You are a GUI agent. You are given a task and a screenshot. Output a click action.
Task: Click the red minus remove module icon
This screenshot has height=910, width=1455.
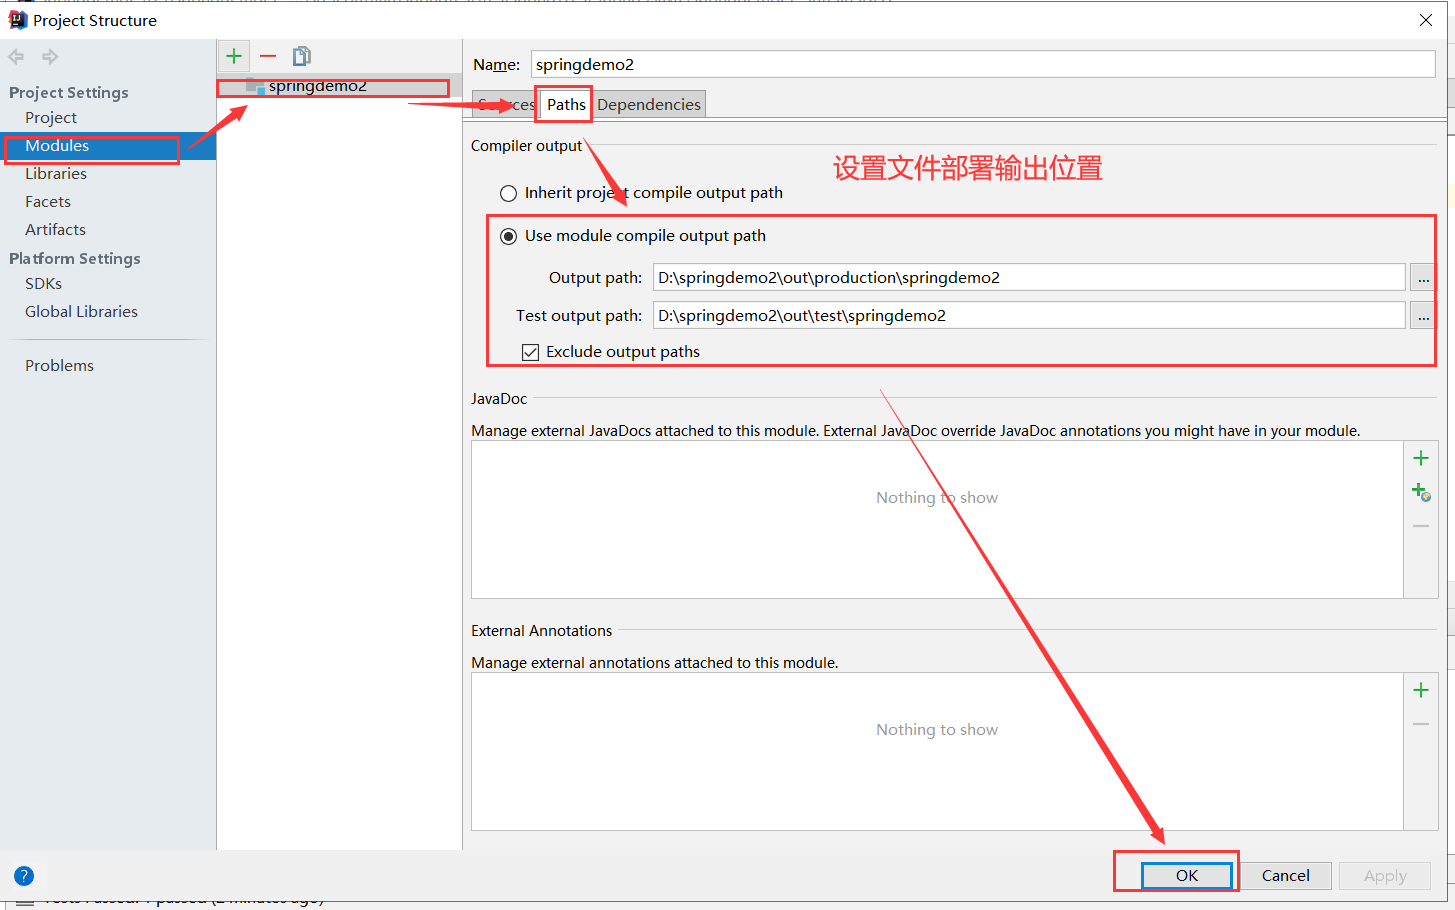coord(268,56)
